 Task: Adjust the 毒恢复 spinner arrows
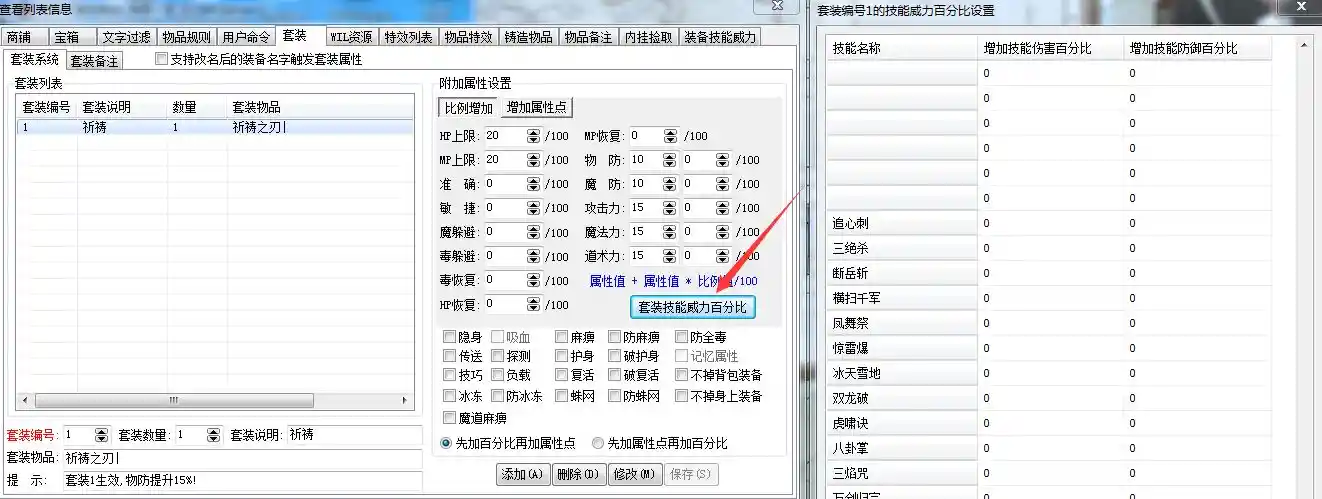(533, 281)
